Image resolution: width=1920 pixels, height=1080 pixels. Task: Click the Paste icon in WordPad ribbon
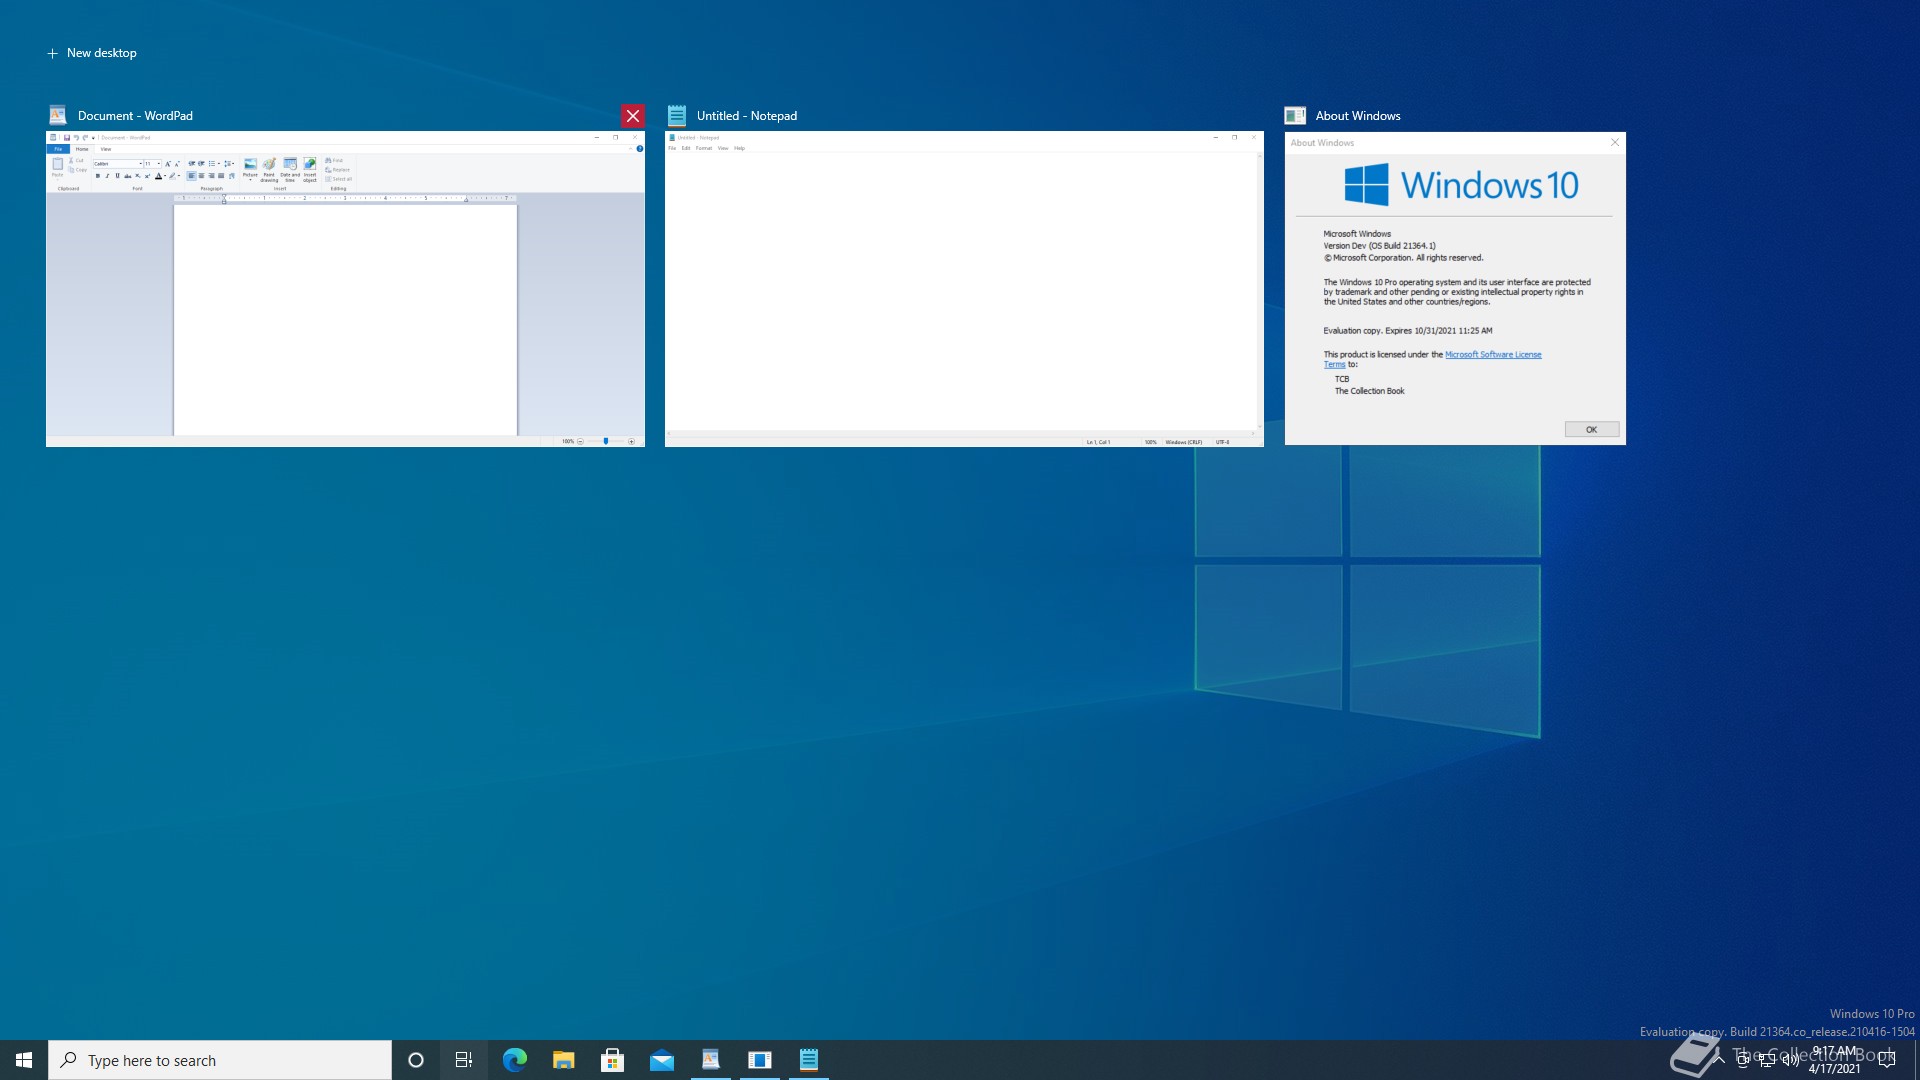pos(57,164)
